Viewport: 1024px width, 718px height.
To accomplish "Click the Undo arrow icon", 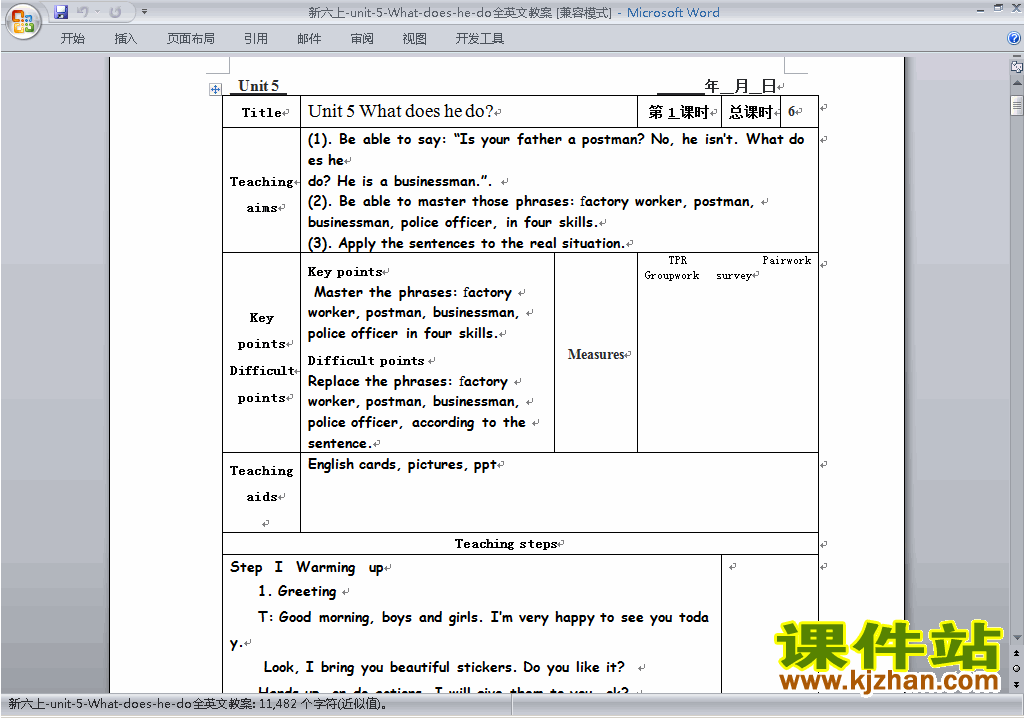I will coord(82,12).
